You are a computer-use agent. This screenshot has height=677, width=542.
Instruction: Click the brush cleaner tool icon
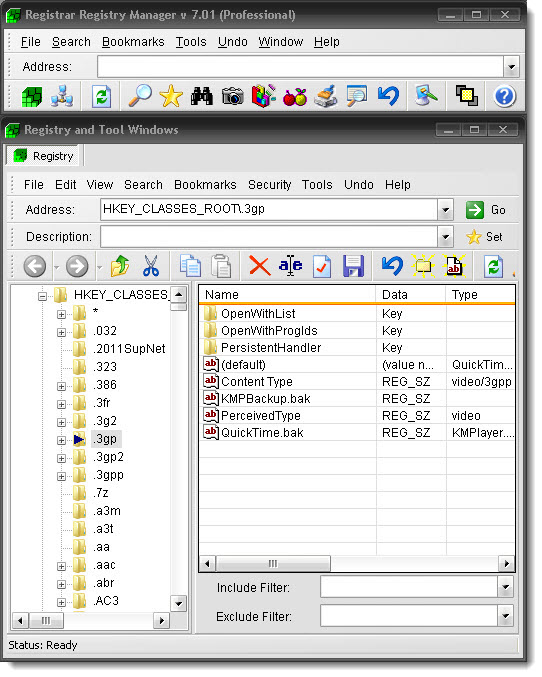(x=326, y=96)
